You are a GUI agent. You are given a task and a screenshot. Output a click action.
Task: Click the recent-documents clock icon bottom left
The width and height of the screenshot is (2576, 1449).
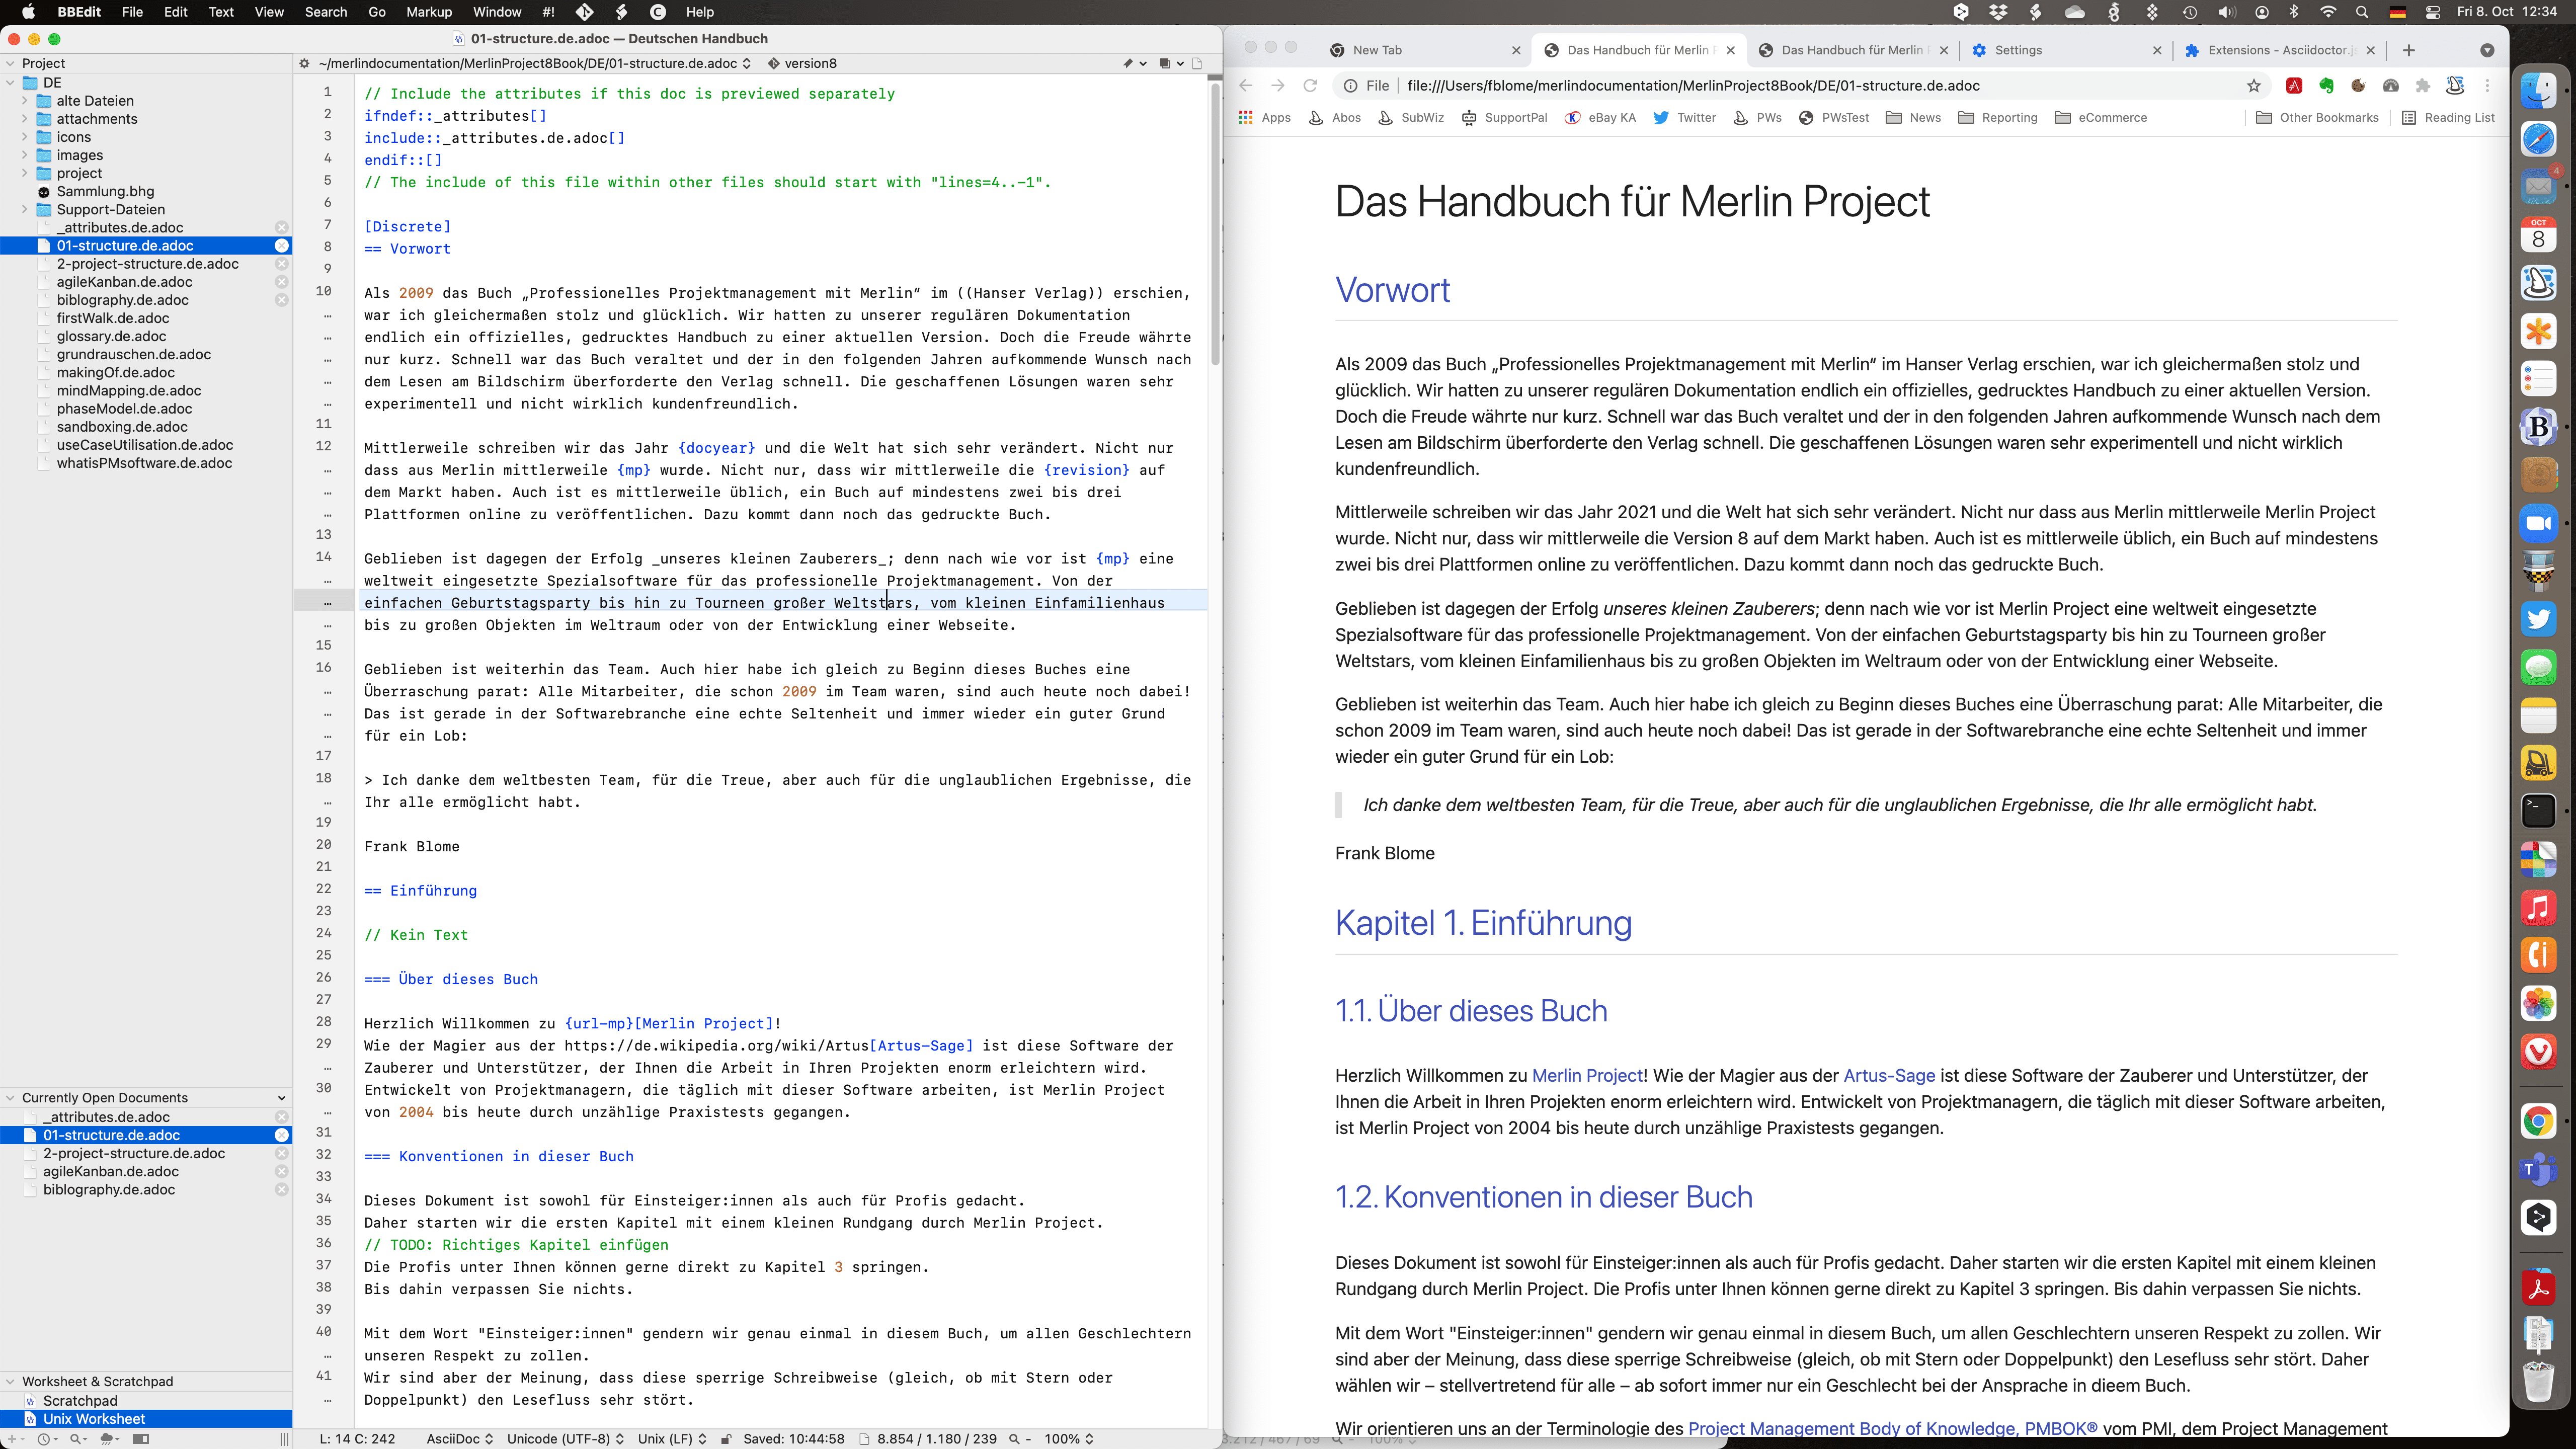coord(44,1438)
